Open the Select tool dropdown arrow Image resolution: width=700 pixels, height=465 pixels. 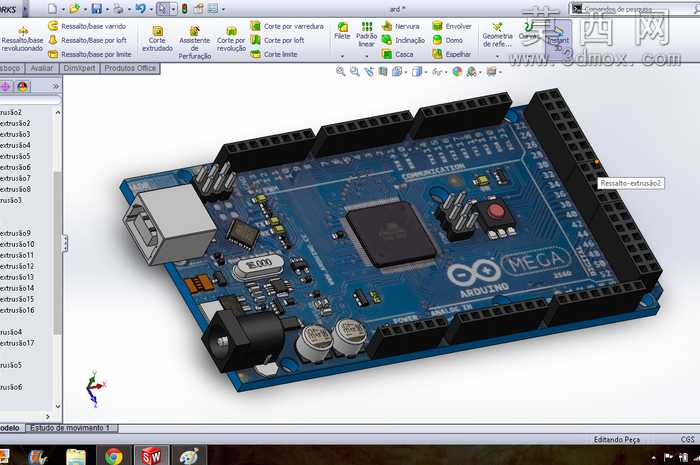[173, 9]
